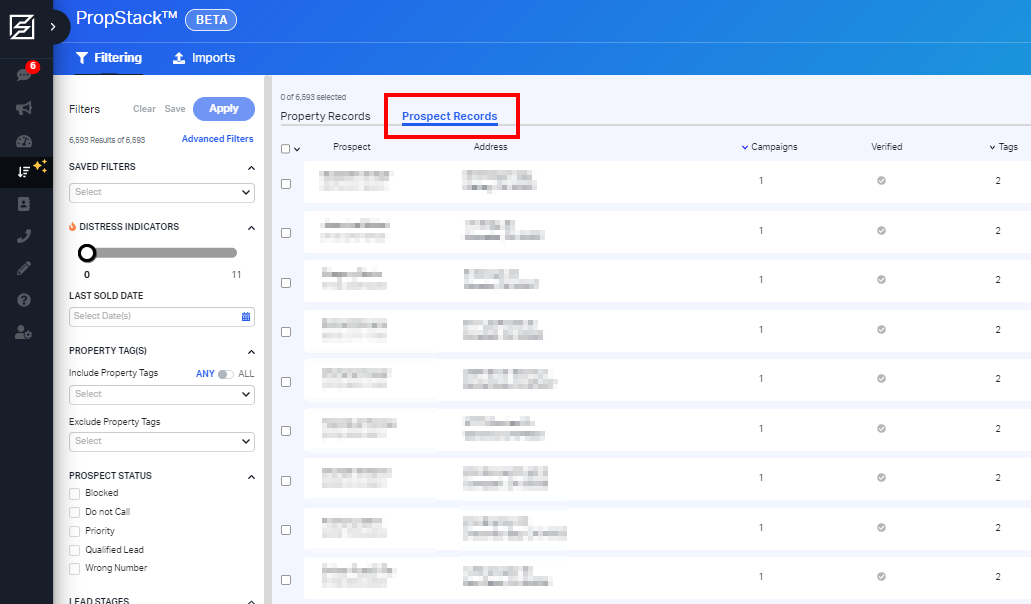Open the bulk select dropdown arrow
The width and height of the screenshot is (1031, 604).
[x=297, y=149]
